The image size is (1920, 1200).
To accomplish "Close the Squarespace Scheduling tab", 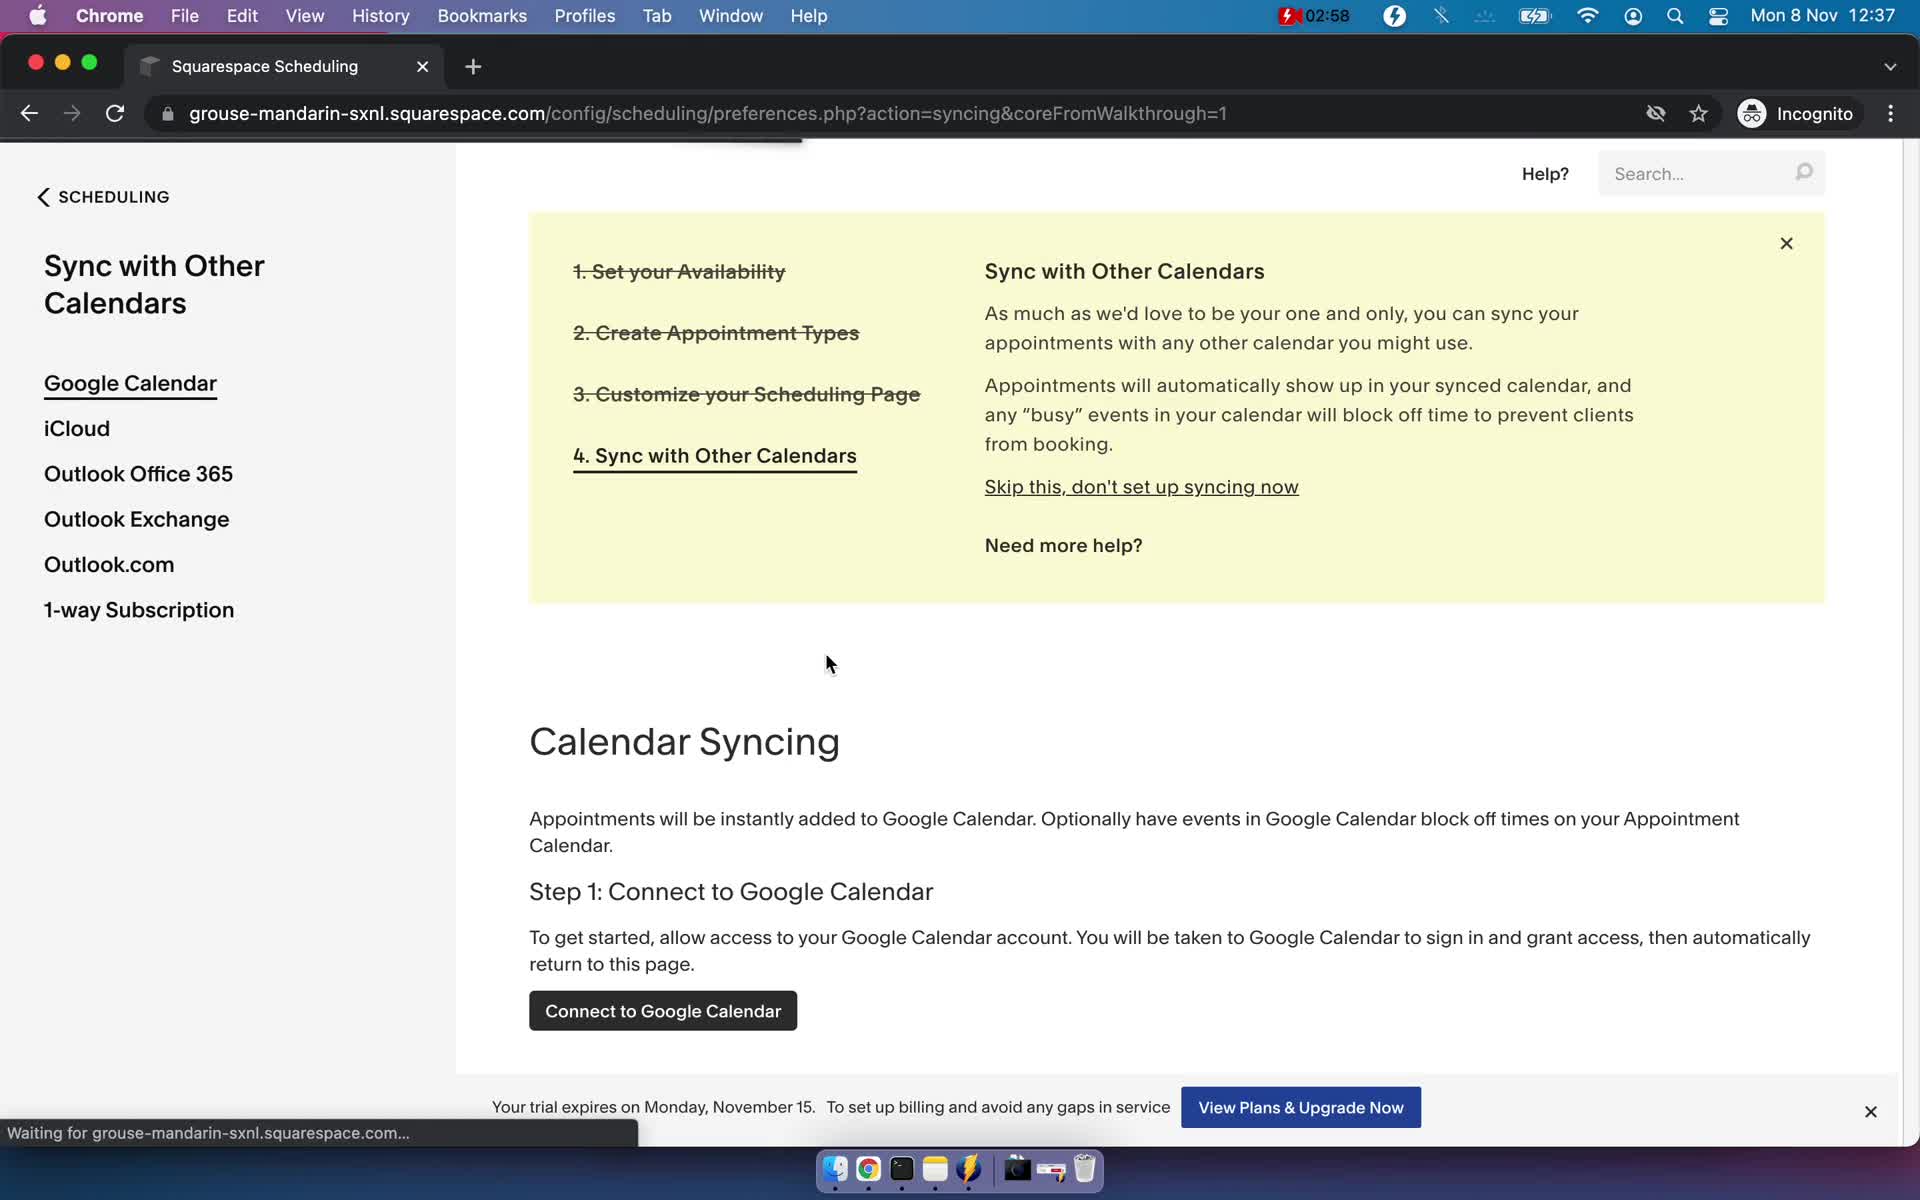I will tap(422, 66).
